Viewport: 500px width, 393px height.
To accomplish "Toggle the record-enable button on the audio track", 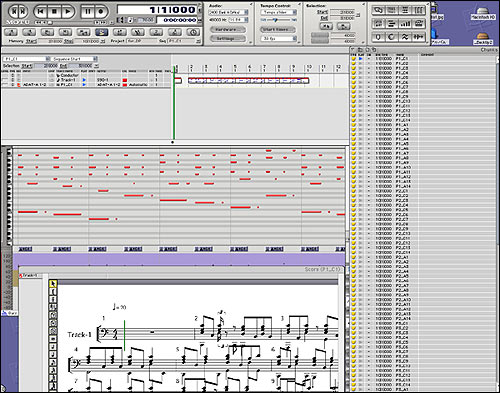I will point(19,85).
